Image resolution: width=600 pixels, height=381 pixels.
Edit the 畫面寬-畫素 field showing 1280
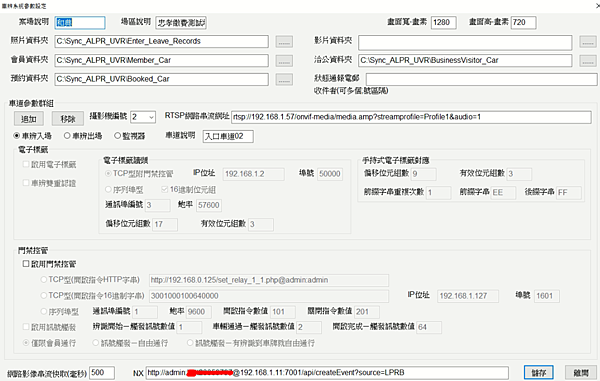[443, 23]
